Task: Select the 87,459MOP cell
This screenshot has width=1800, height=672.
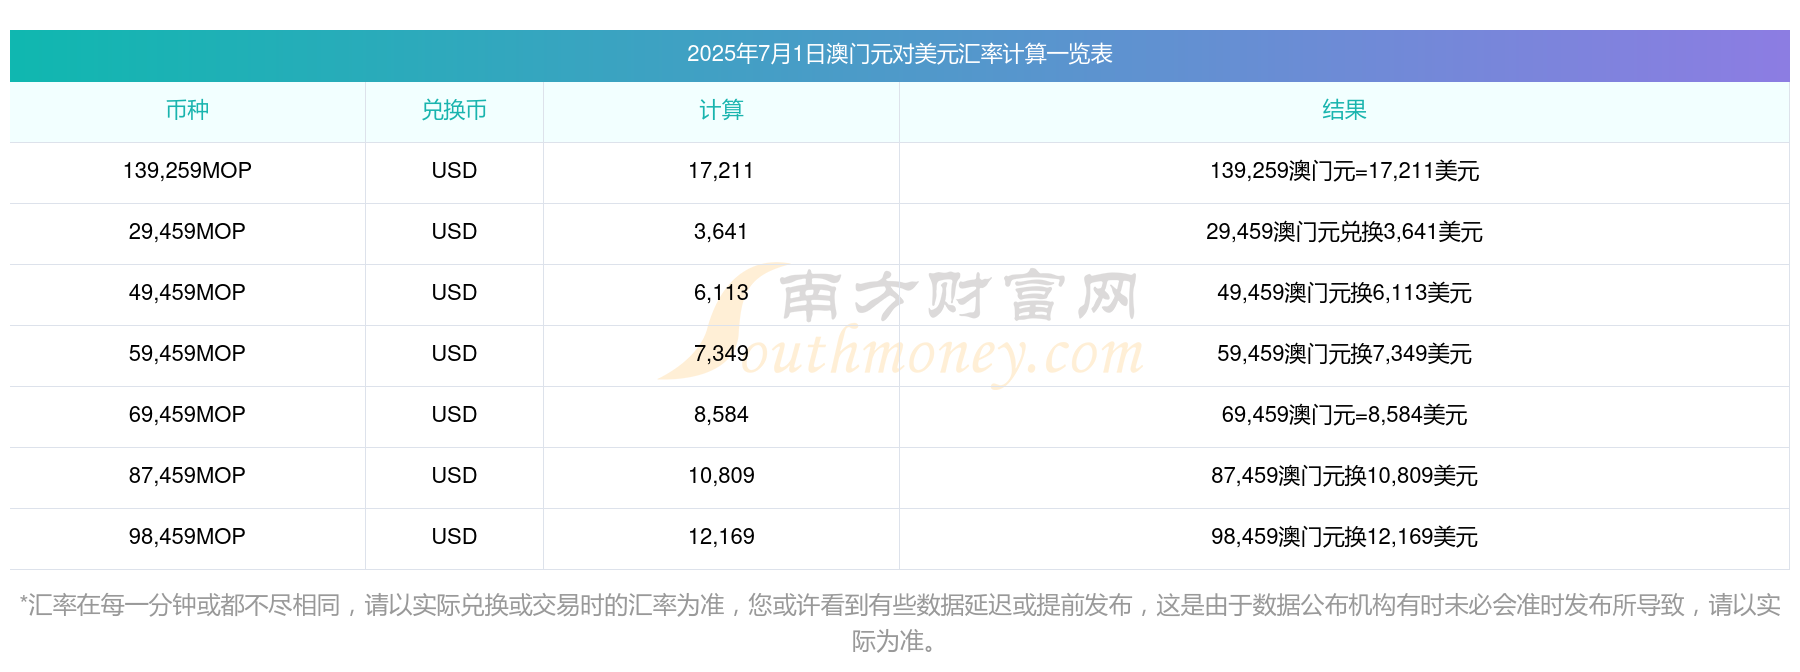Action: pyautogui.click(x=187, y=477)
